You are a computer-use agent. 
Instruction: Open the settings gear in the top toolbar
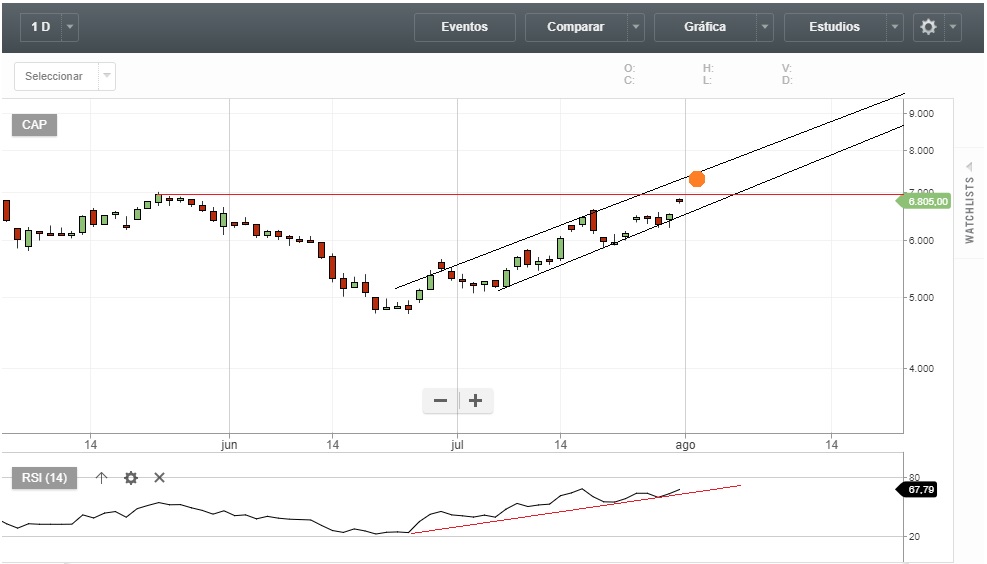928,27
